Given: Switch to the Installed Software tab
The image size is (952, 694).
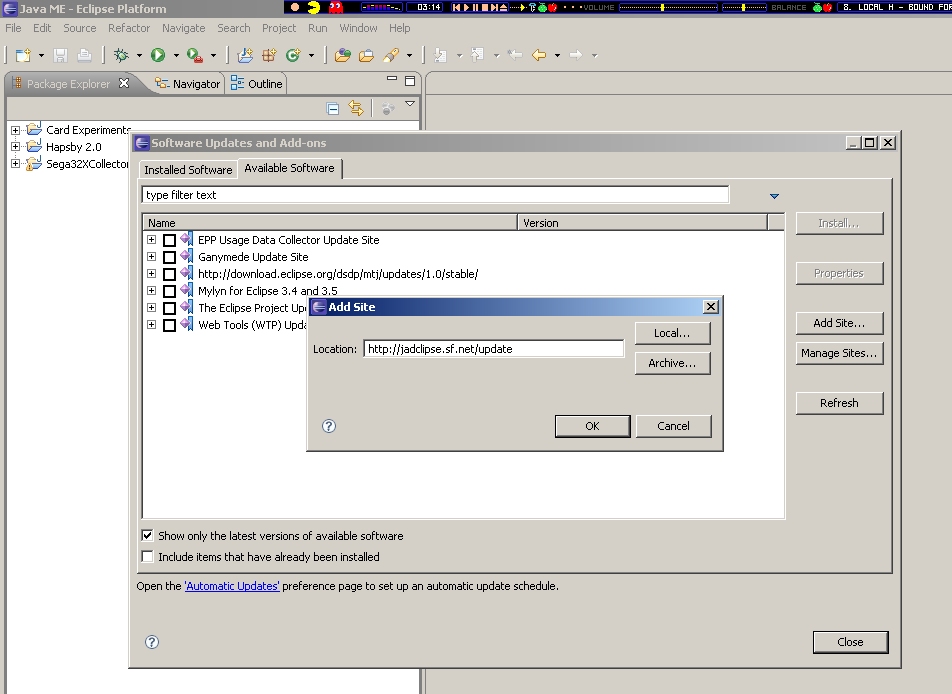Looking at the screenshot, I should click(x=188, y=170).
